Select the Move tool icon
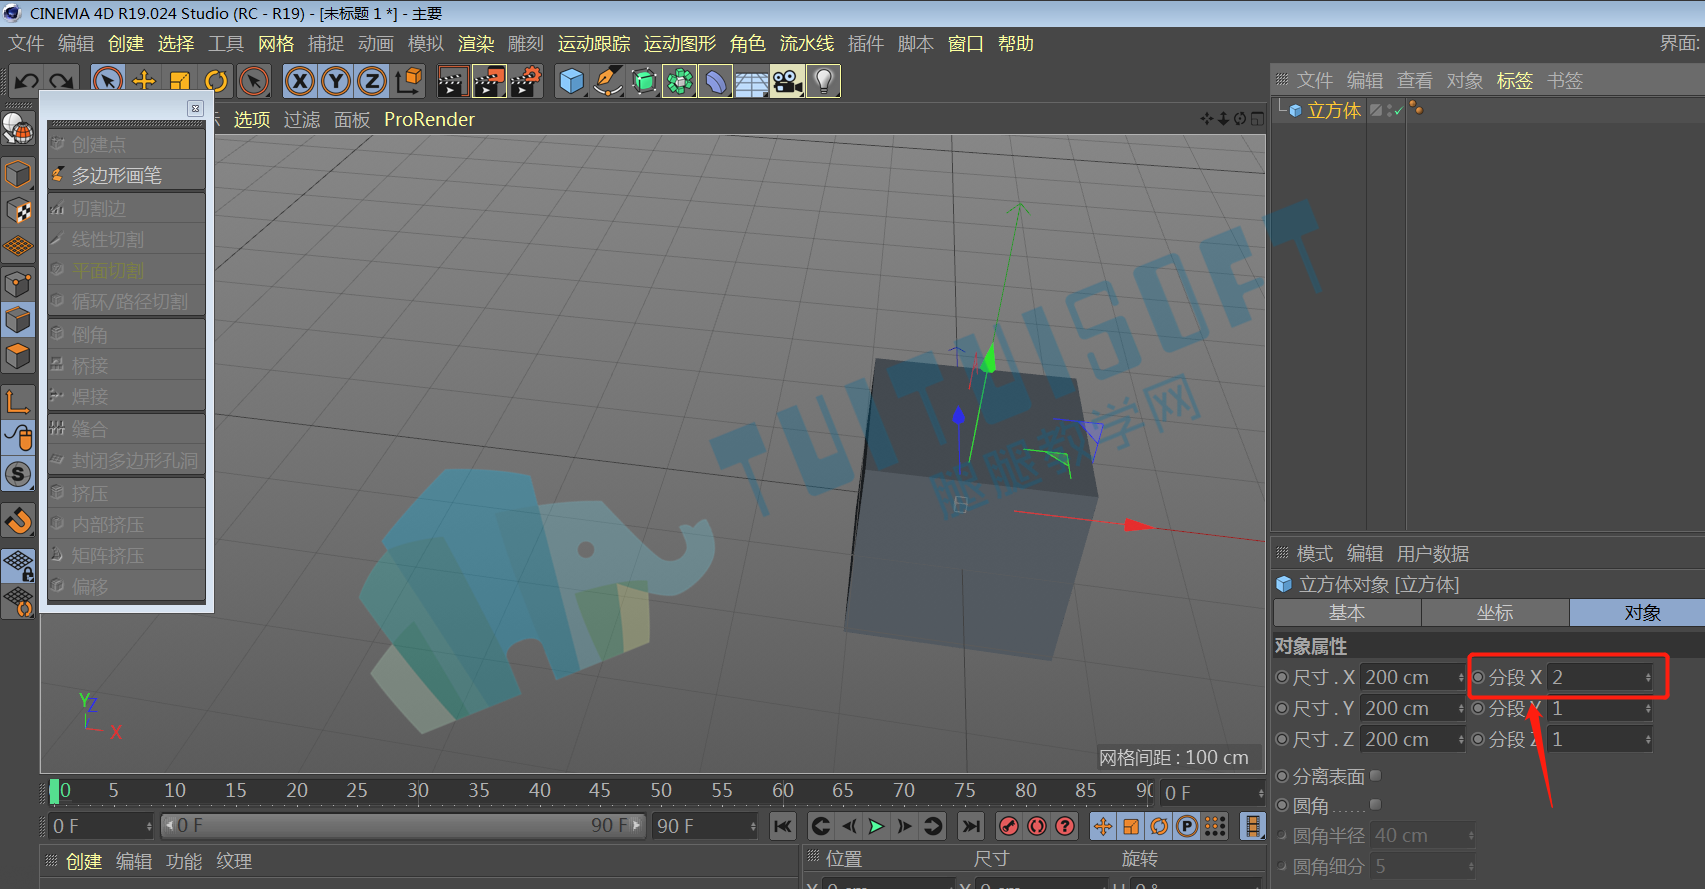 [x=144, y=81]
